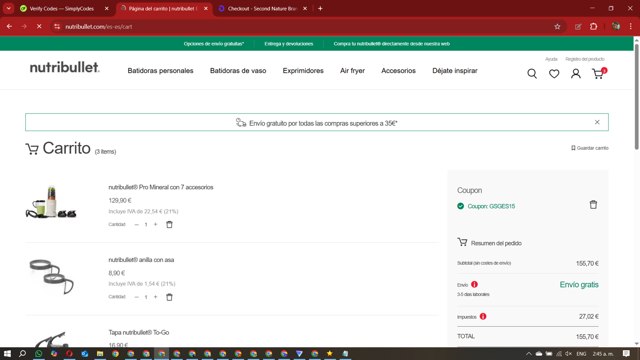Switch to Checkout Second Nature tab
This screenshot has height=360, width=640.
point(262,9)
